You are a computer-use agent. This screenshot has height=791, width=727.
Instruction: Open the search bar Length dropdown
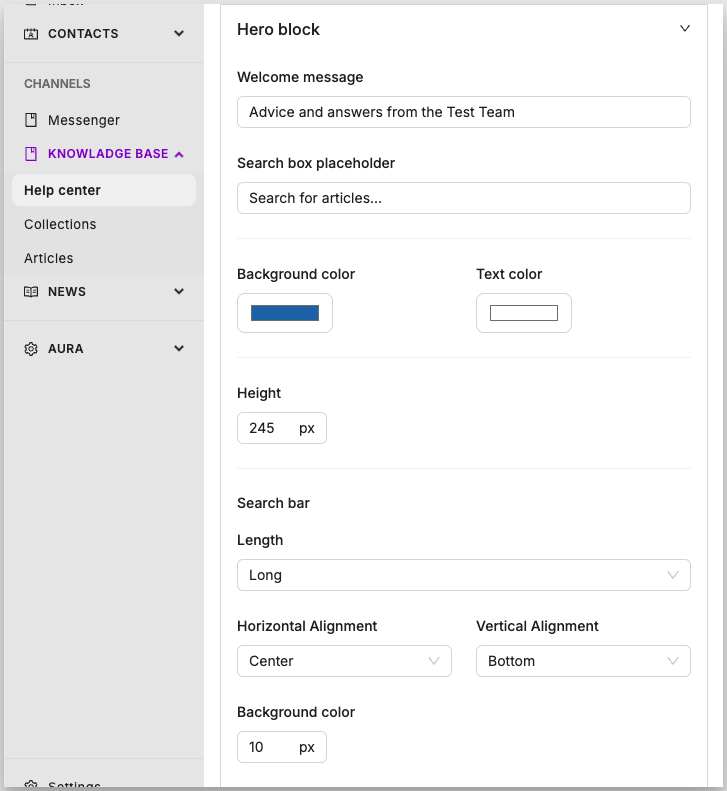[464, 575]
